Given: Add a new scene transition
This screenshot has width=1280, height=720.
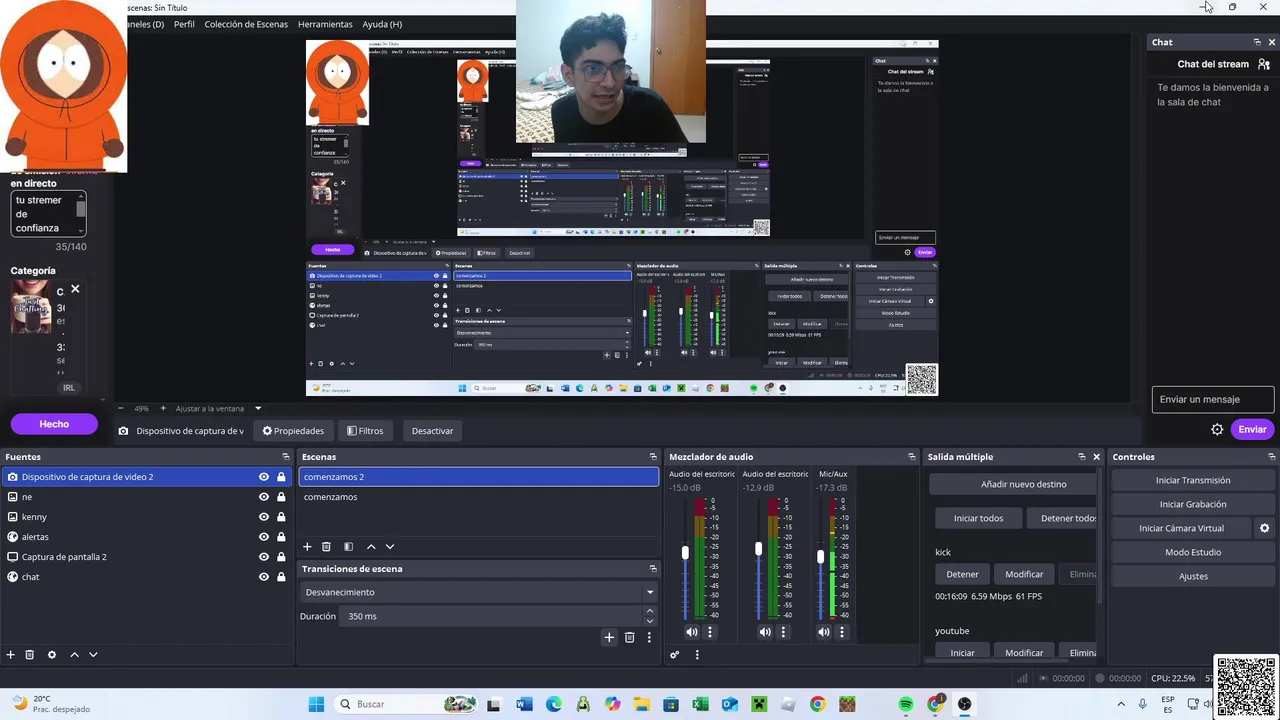Looking at the screenshot, I should point(609,637).
